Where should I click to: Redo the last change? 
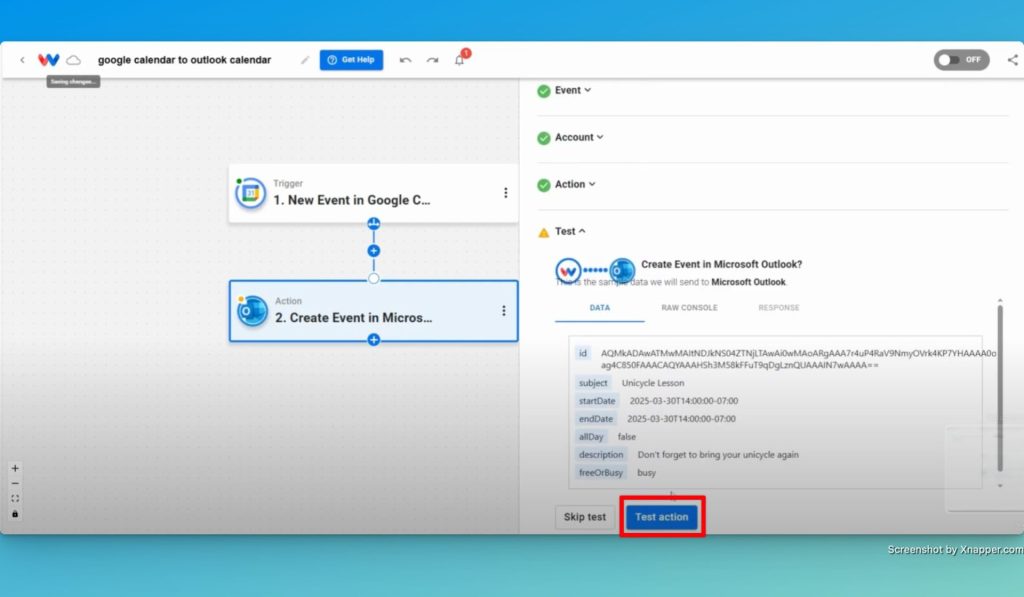click(x=432, y=60)
